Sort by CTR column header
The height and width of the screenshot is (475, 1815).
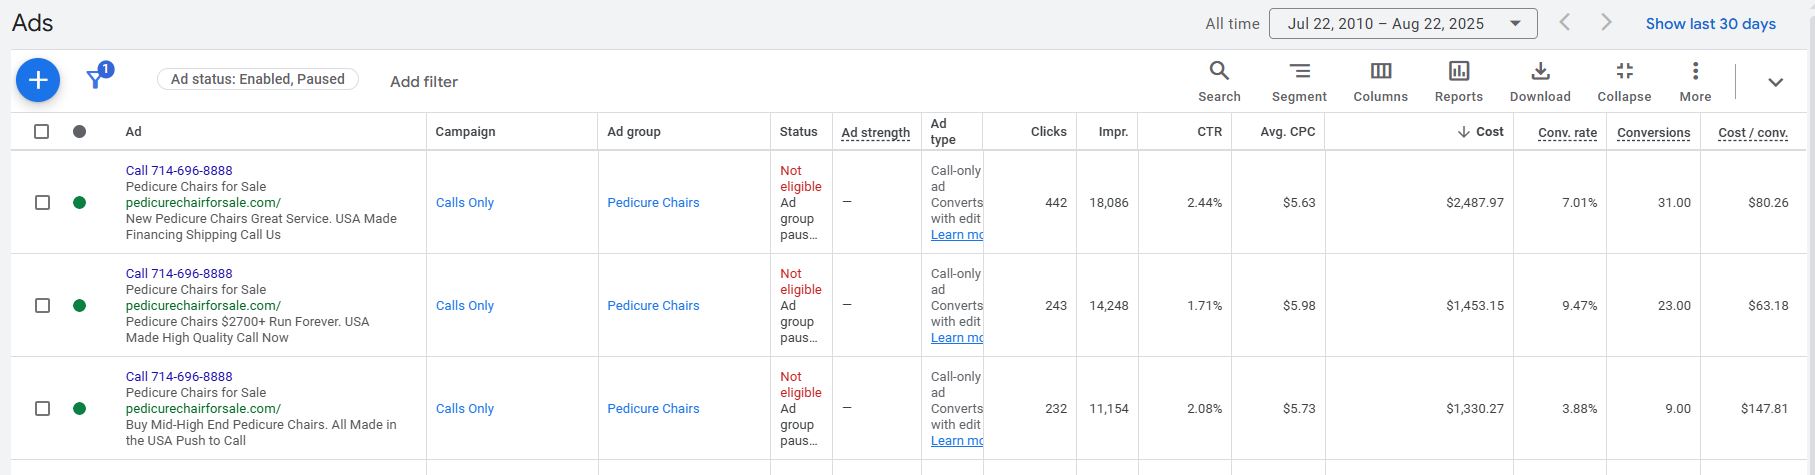(1210, 132)
